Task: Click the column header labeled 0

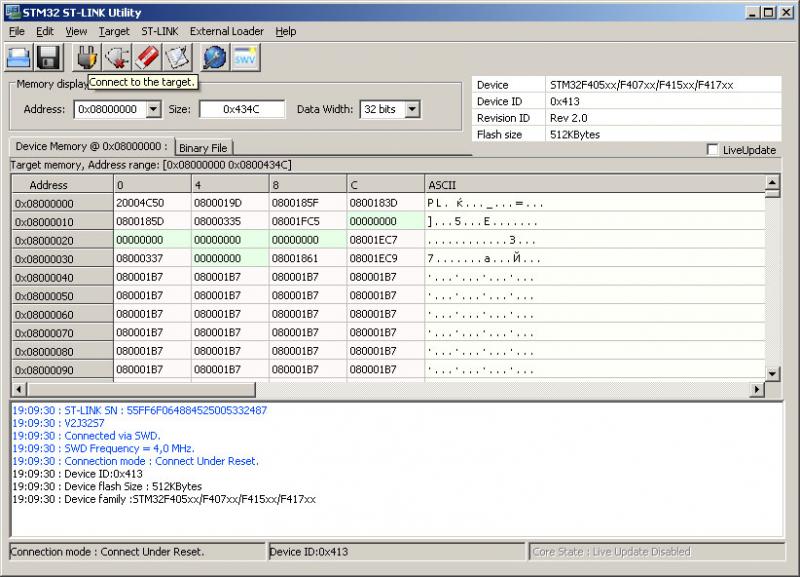Action: [x=153, y=185]
